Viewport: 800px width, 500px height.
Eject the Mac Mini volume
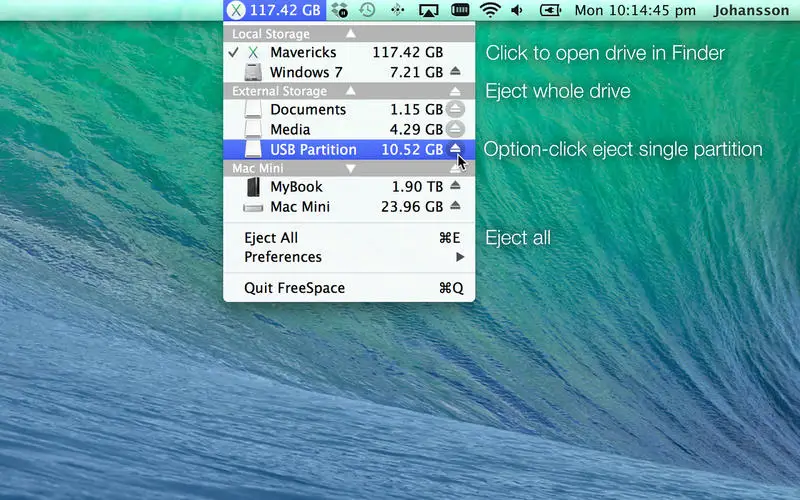pos(455,206)
